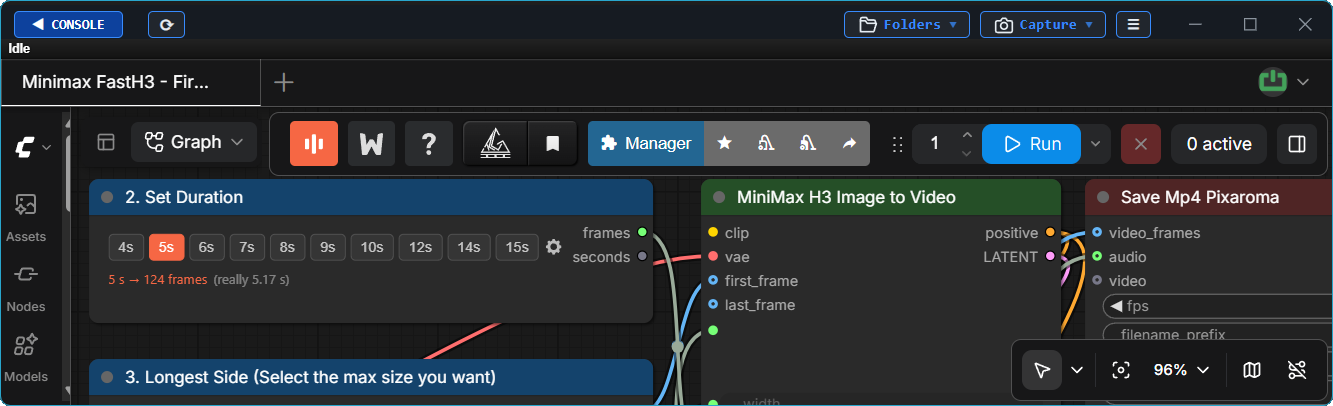Toggle the panel layout icon beside Graph

(106, 143)
